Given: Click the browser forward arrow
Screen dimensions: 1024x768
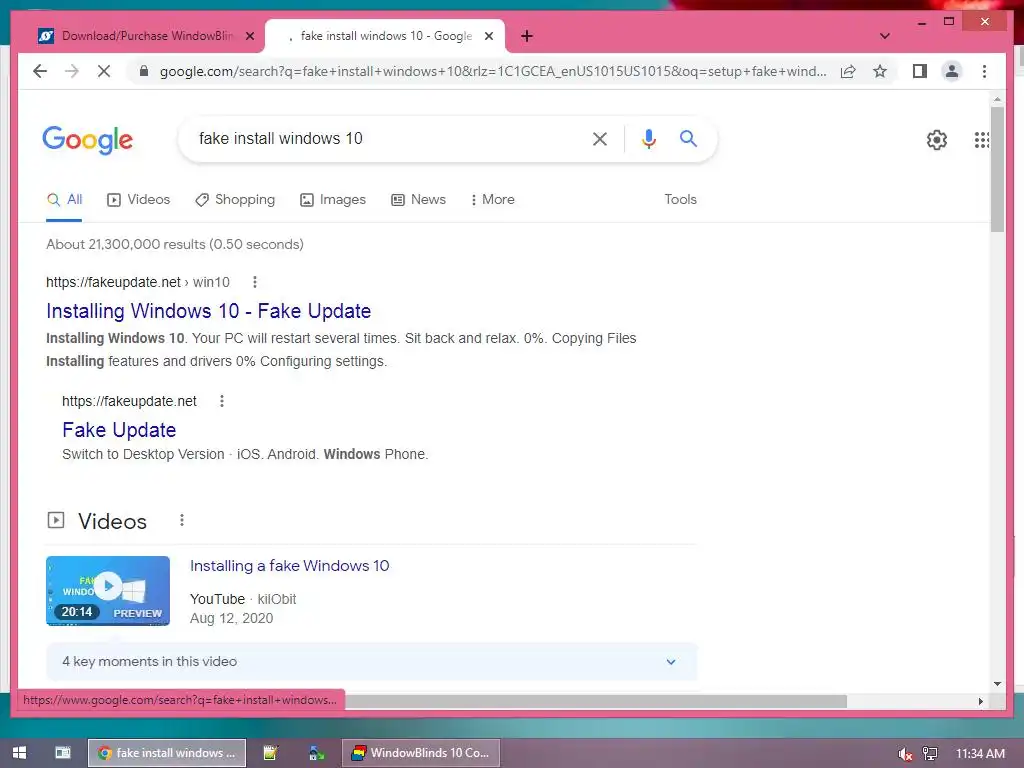Looking at the screenshot, I should (72, 71).
